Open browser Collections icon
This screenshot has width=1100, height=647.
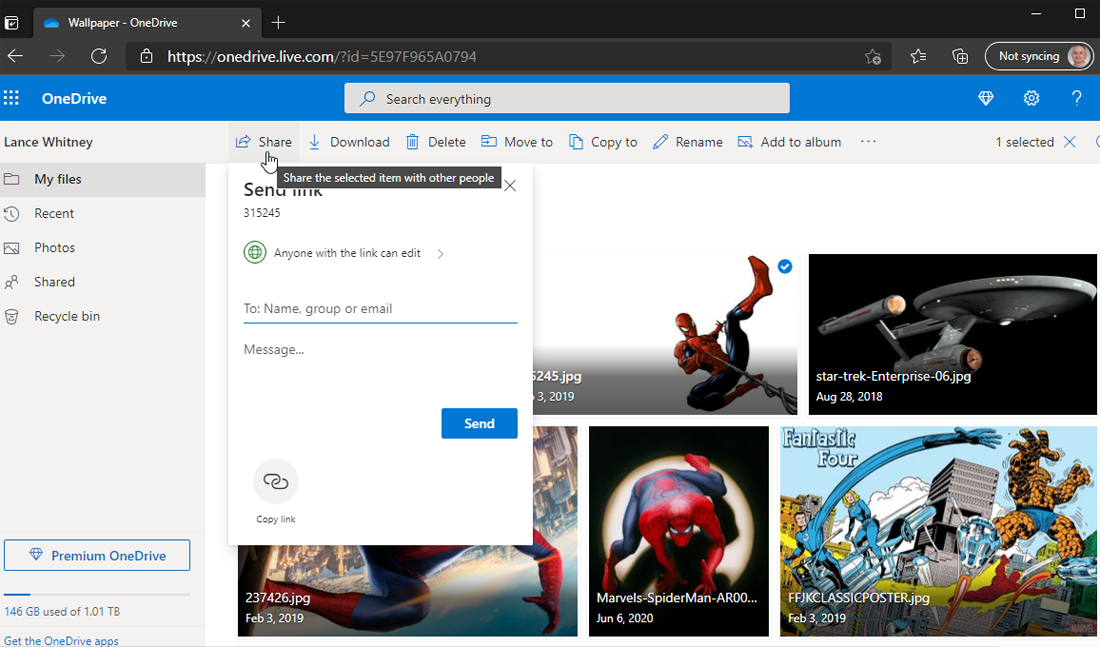coord(960,56)
